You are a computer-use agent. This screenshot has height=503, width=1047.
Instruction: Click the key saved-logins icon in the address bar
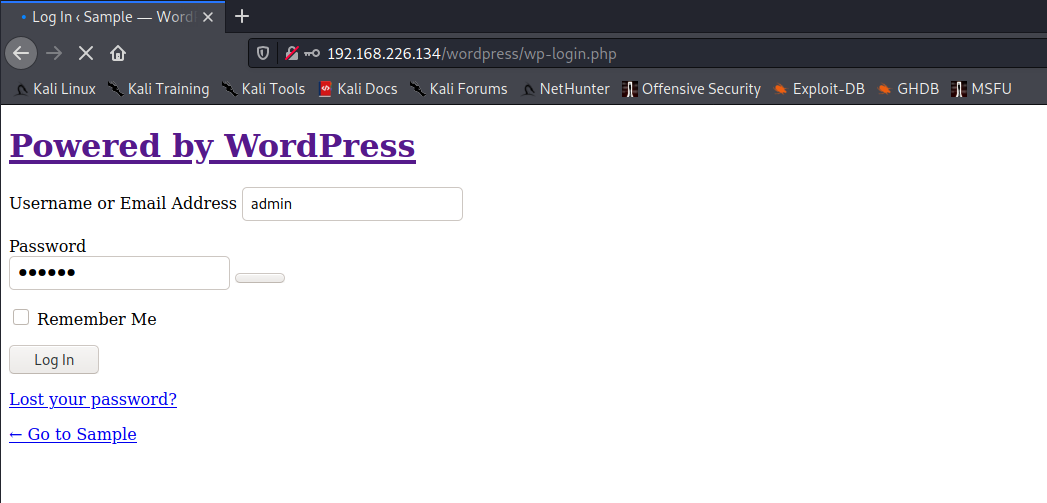[x=312, y=53]
